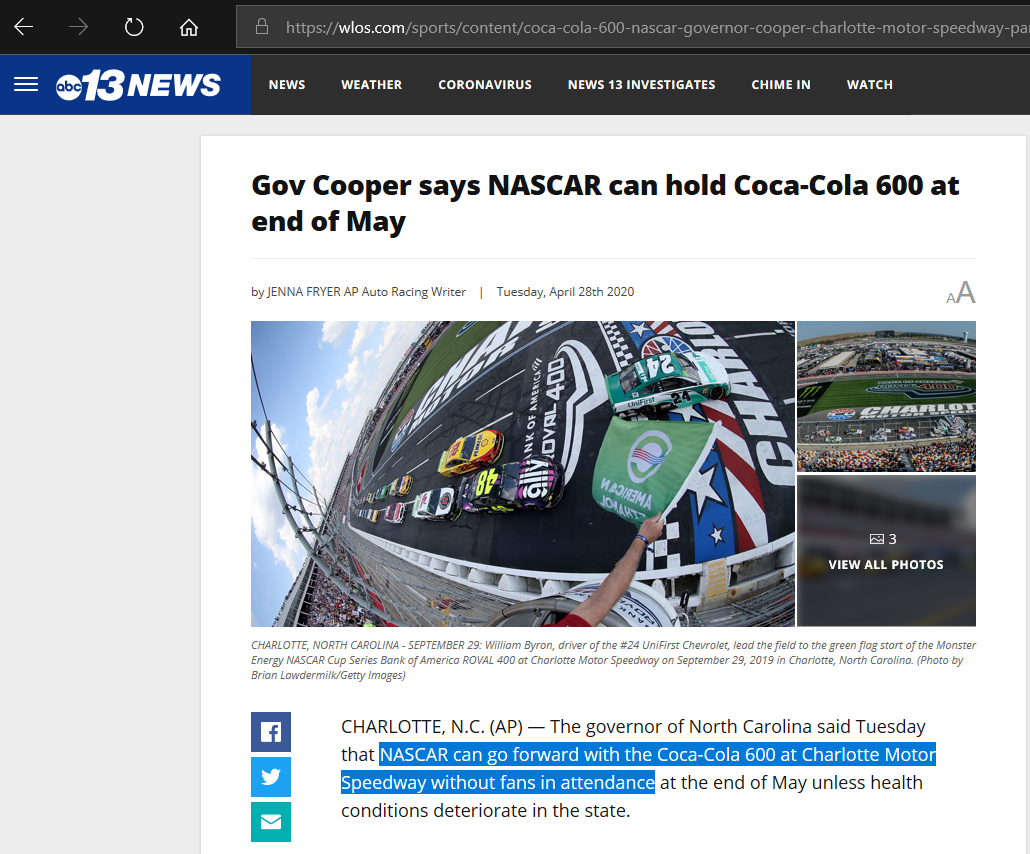
Task: Open the CORONAVIRUS navigation item
Action: 485,85
